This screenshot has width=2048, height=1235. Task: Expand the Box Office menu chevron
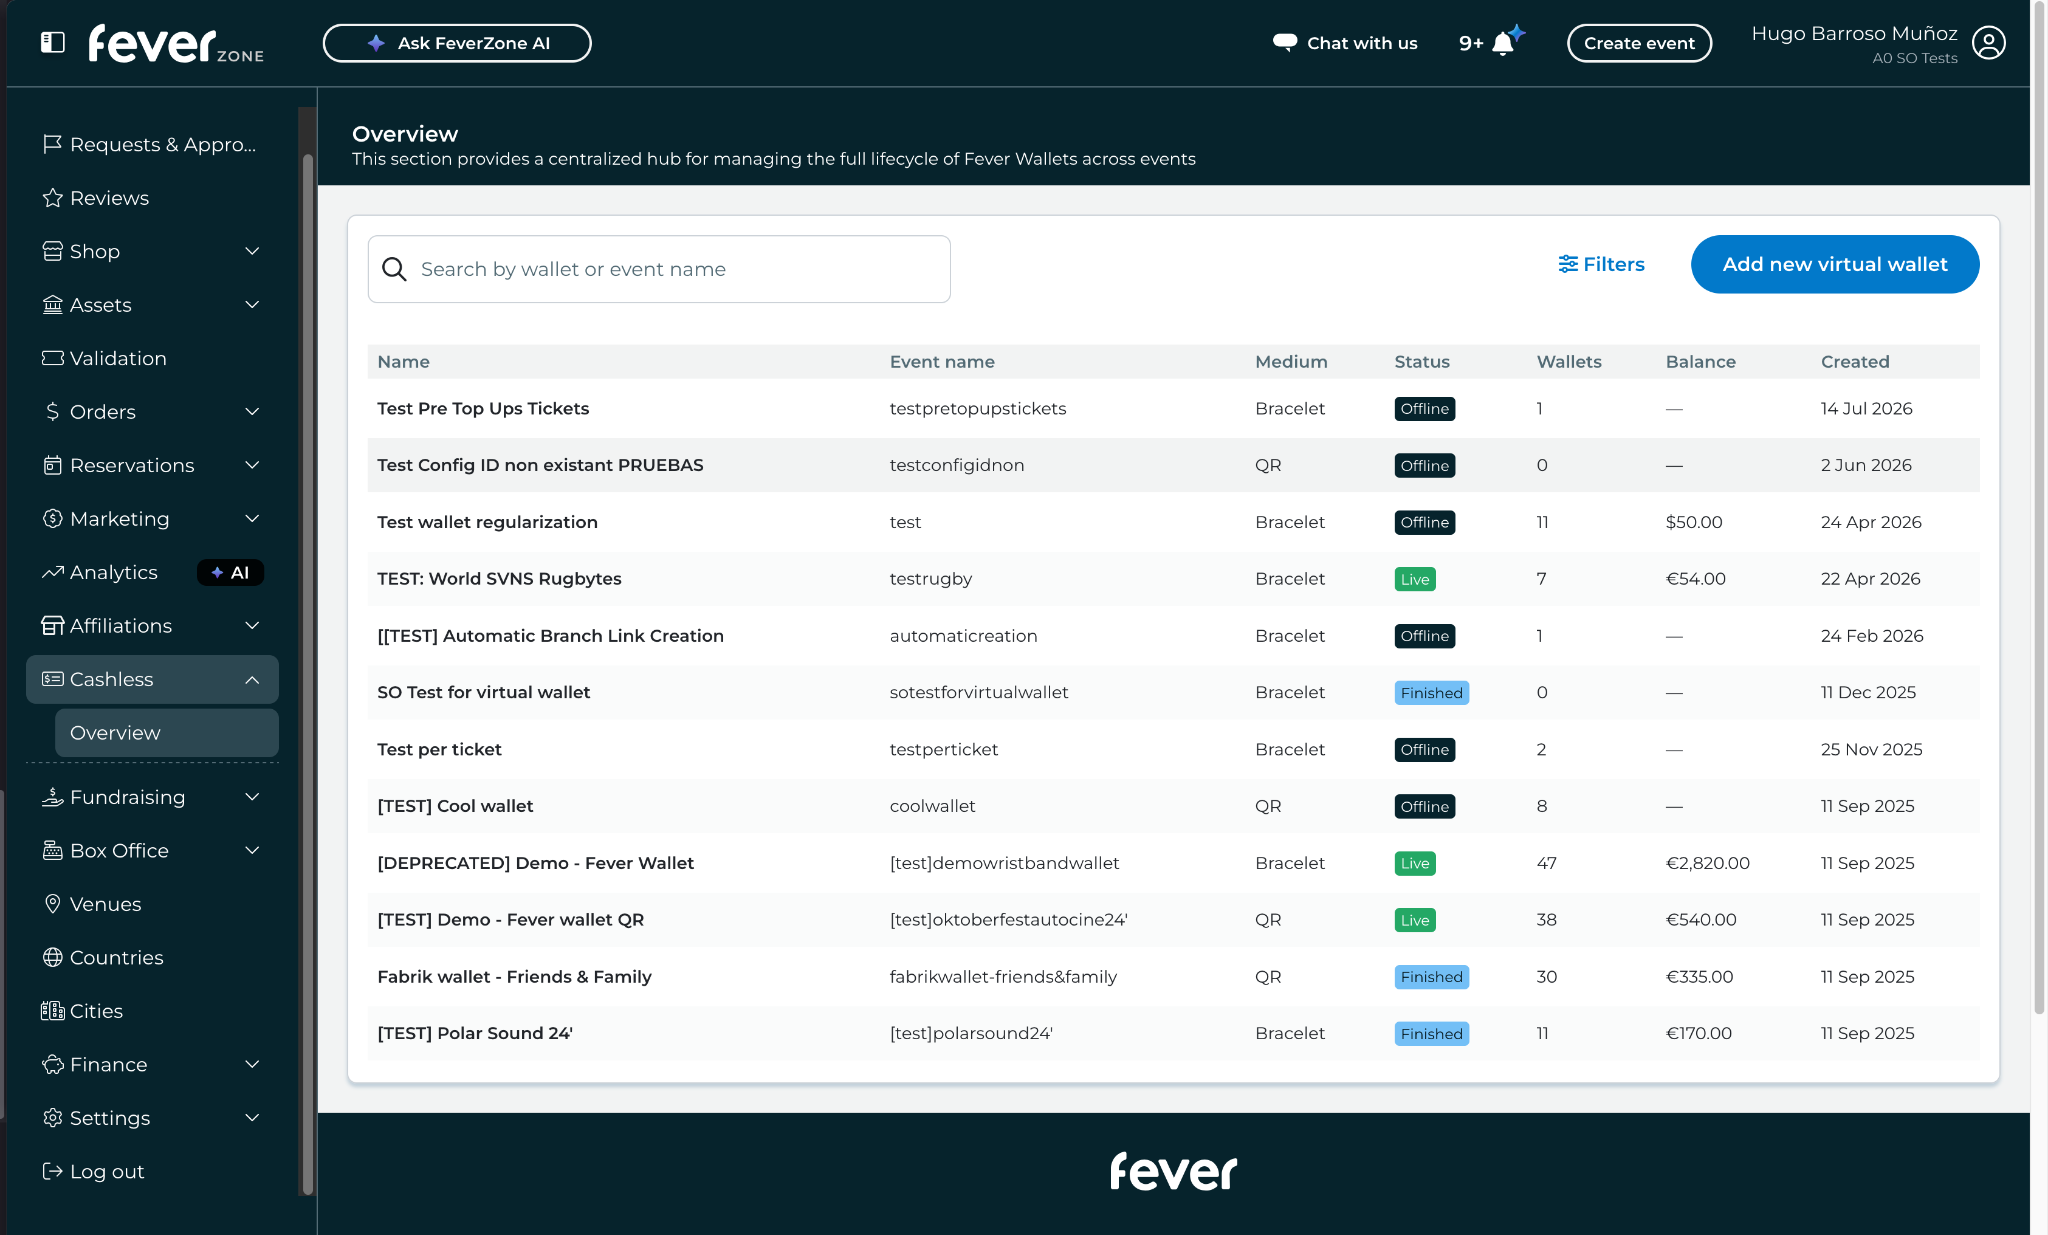click(252, 851)
